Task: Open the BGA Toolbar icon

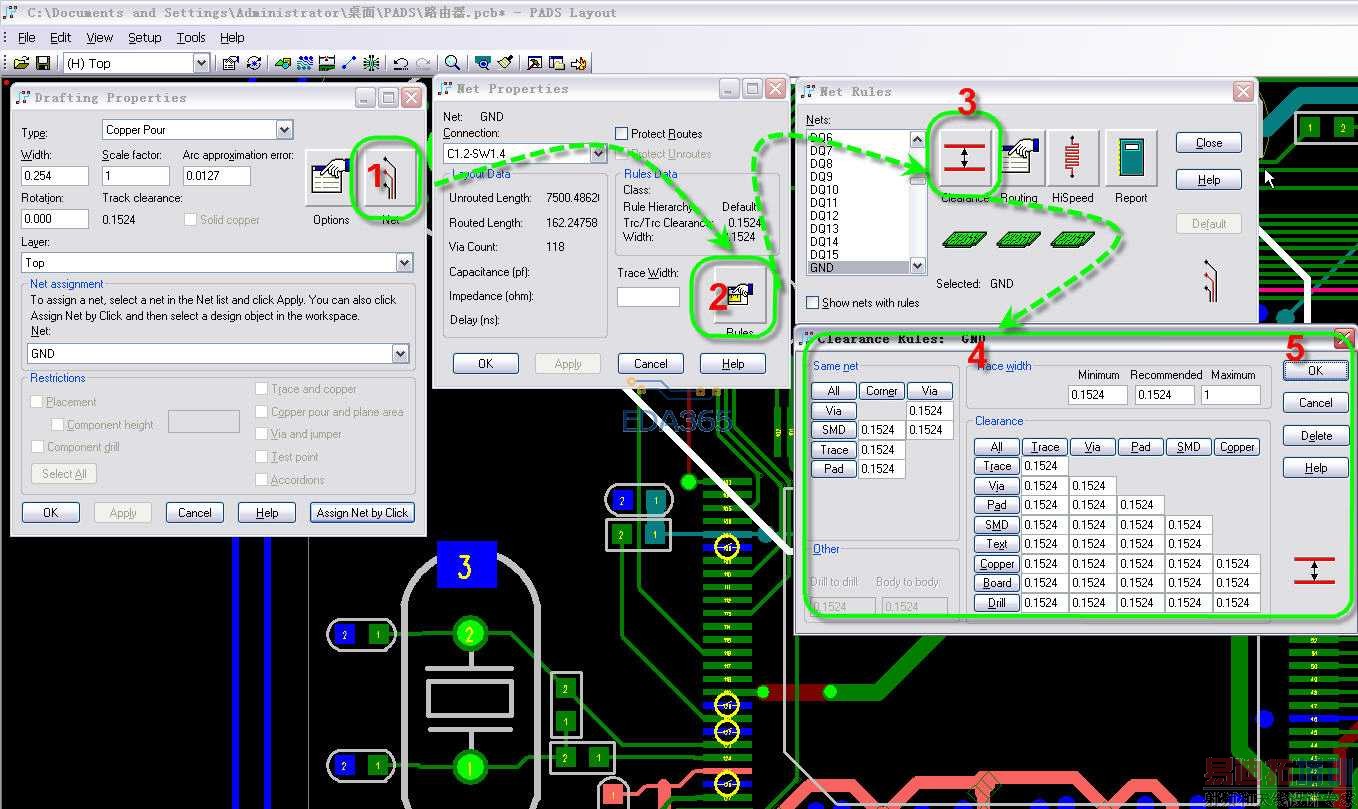Action: point(371,63)
